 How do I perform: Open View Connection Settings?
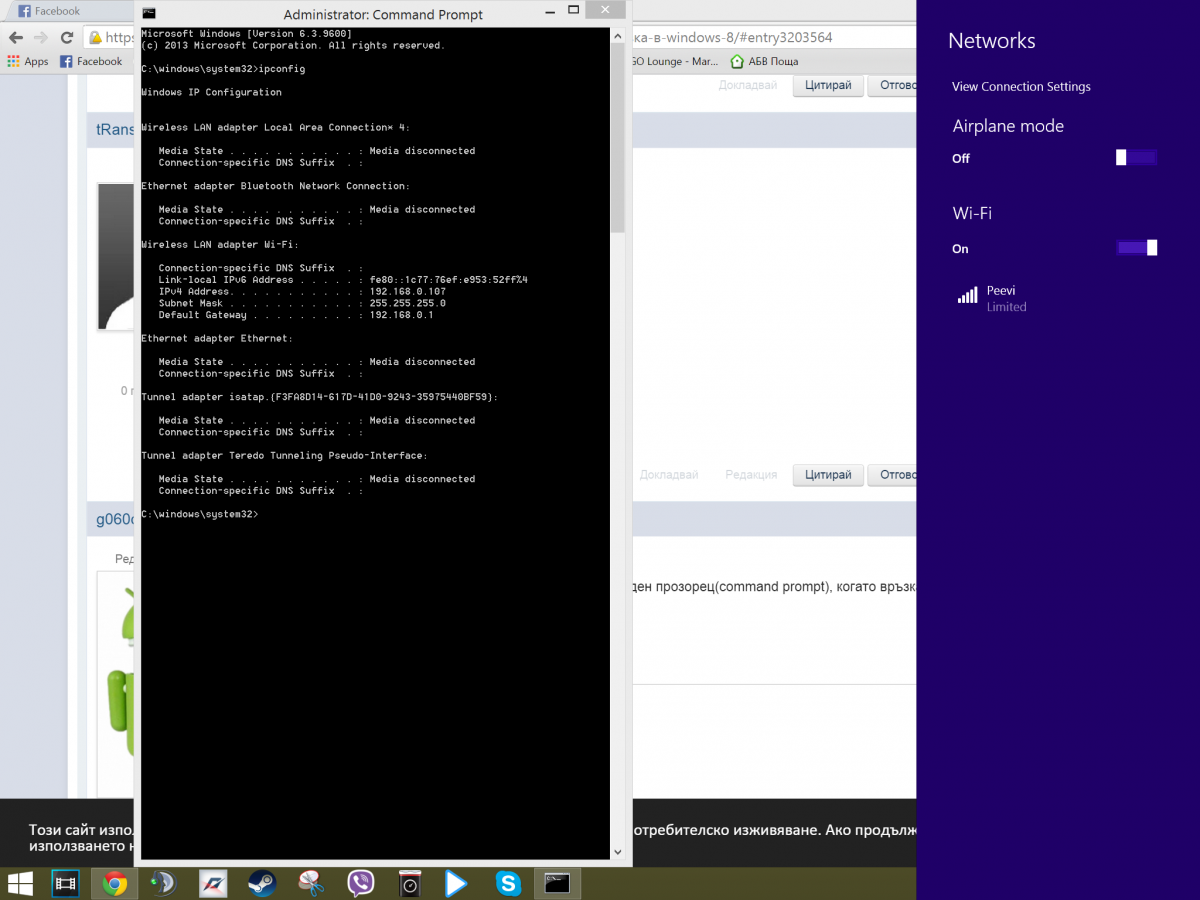pos(1021,87)
